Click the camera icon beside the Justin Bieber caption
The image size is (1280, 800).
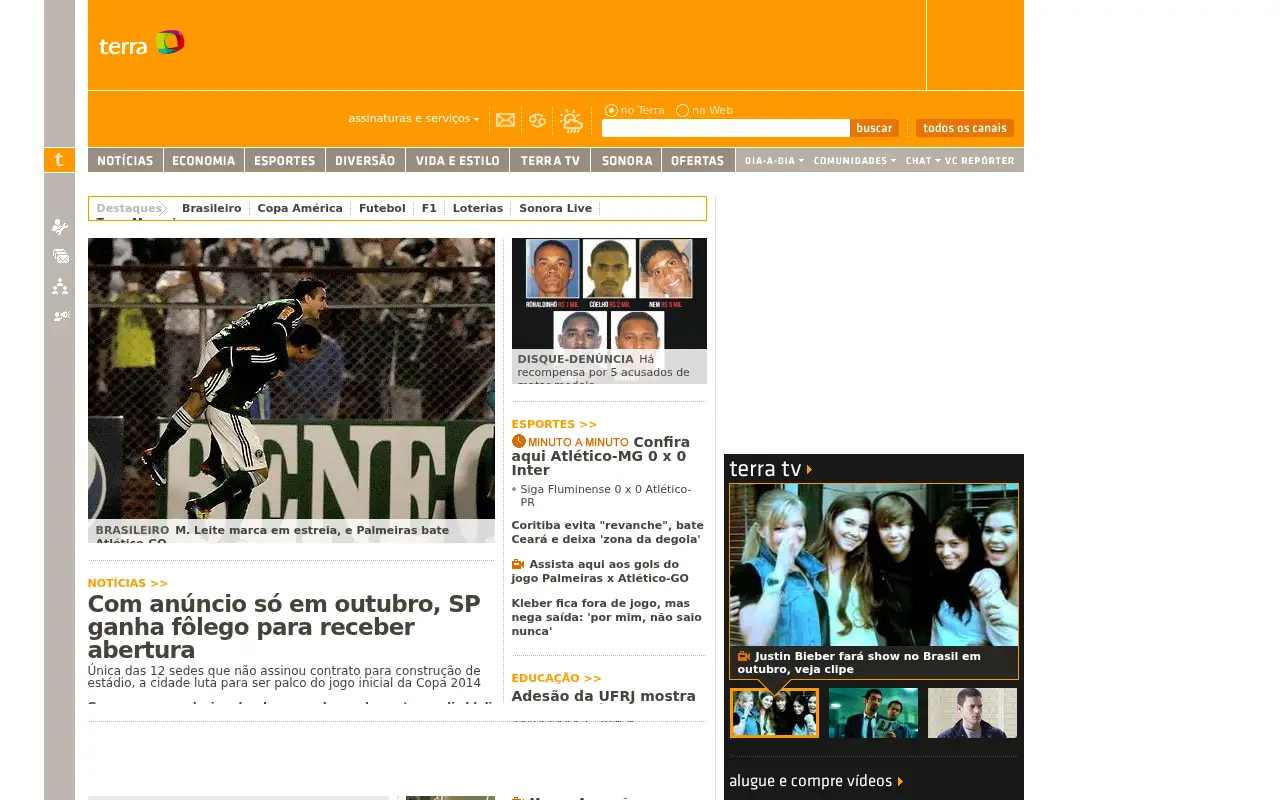click(x=744, y=657)
